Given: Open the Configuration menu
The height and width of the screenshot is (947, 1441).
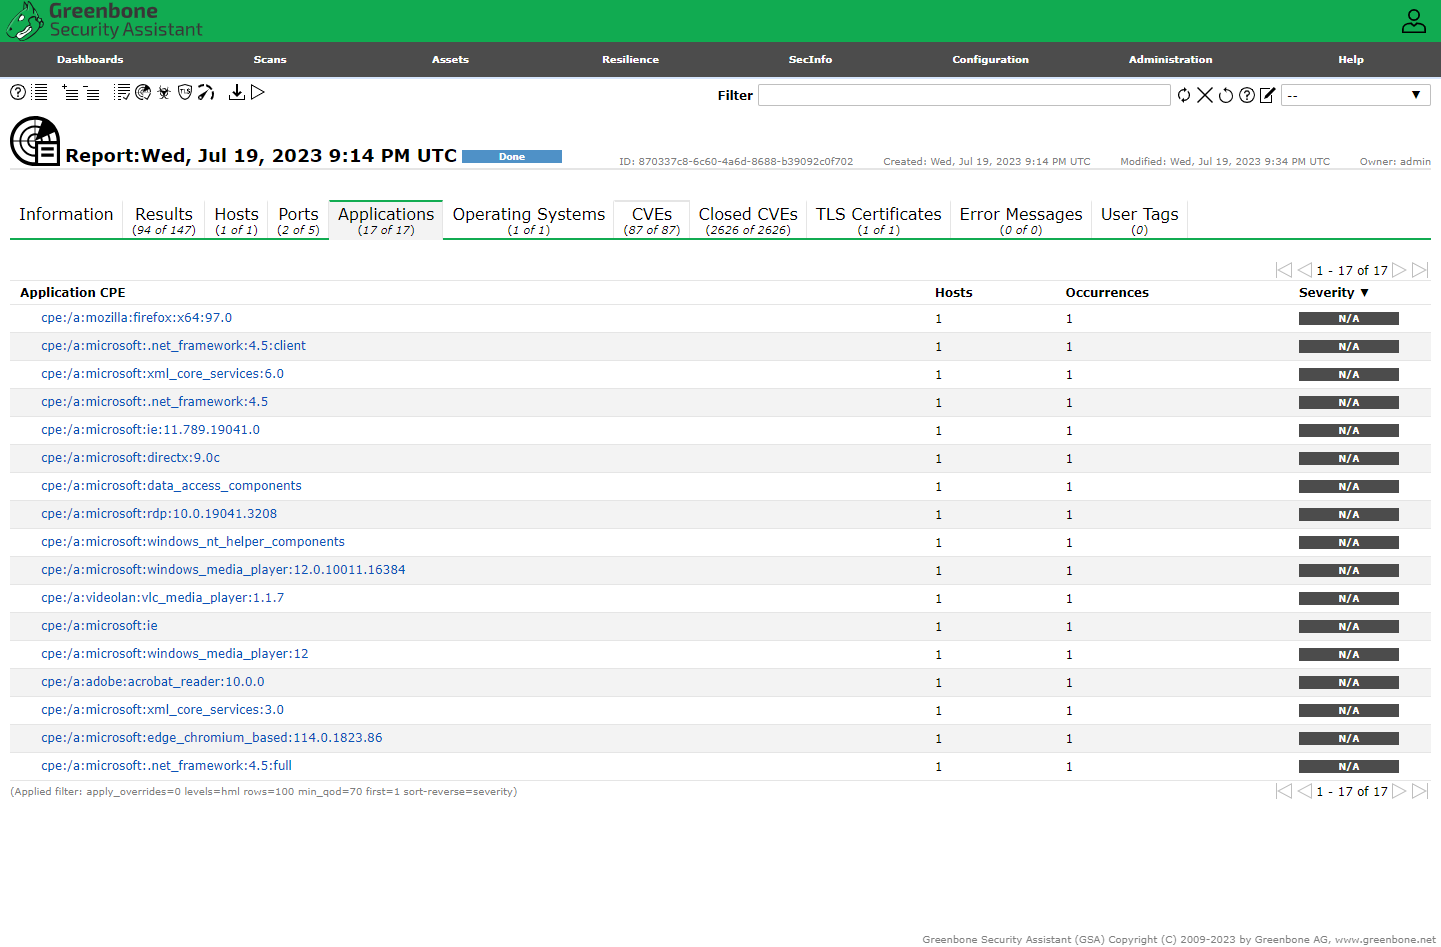Looking at the screenshot, I should (990, 60).
